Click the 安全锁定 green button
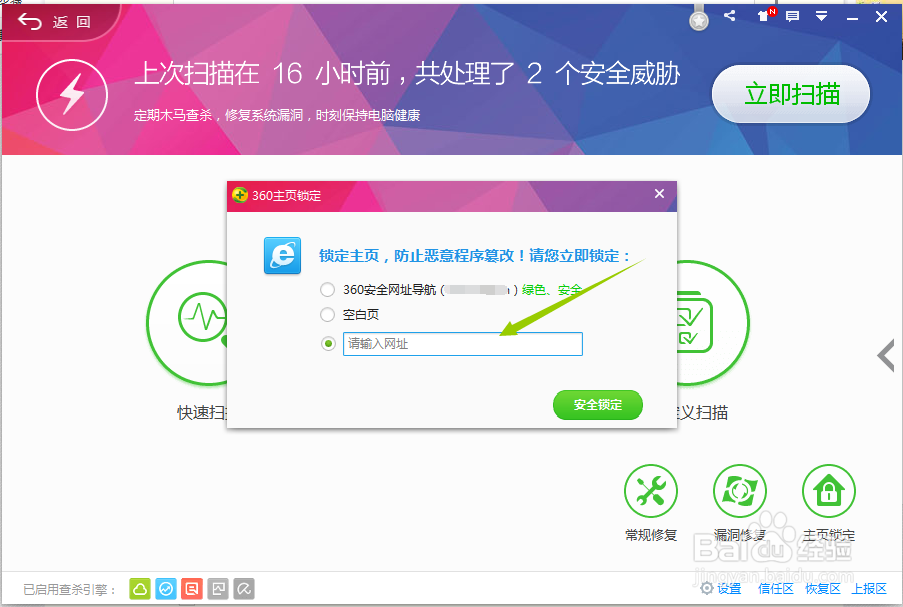 click(x=597, y=405)
